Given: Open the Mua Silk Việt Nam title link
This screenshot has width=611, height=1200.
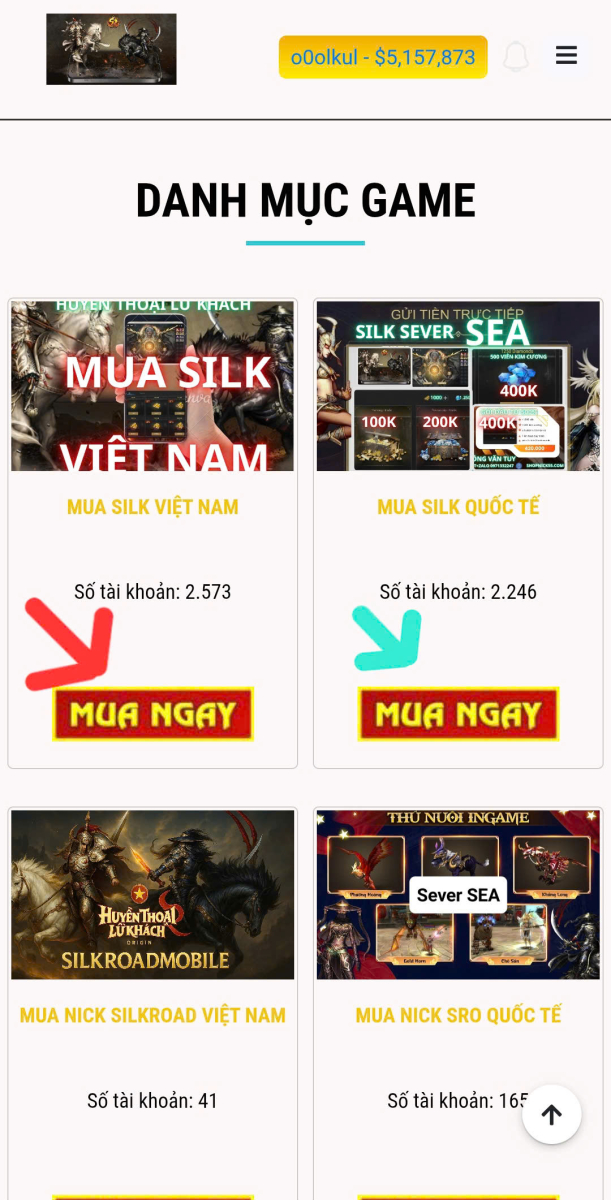Looking at the screenshot, I should (153, 507).
